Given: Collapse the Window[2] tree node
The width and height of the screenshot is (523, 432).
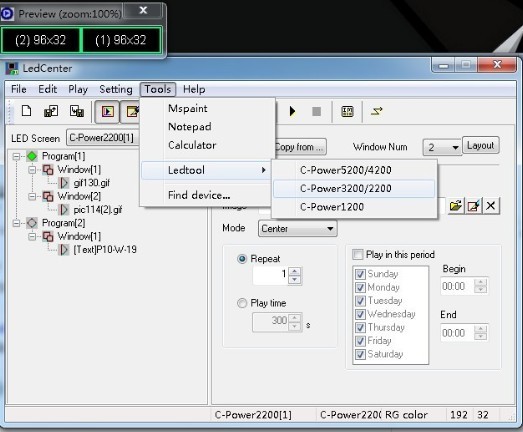Looking at the screenshot, I should (32, 196).
